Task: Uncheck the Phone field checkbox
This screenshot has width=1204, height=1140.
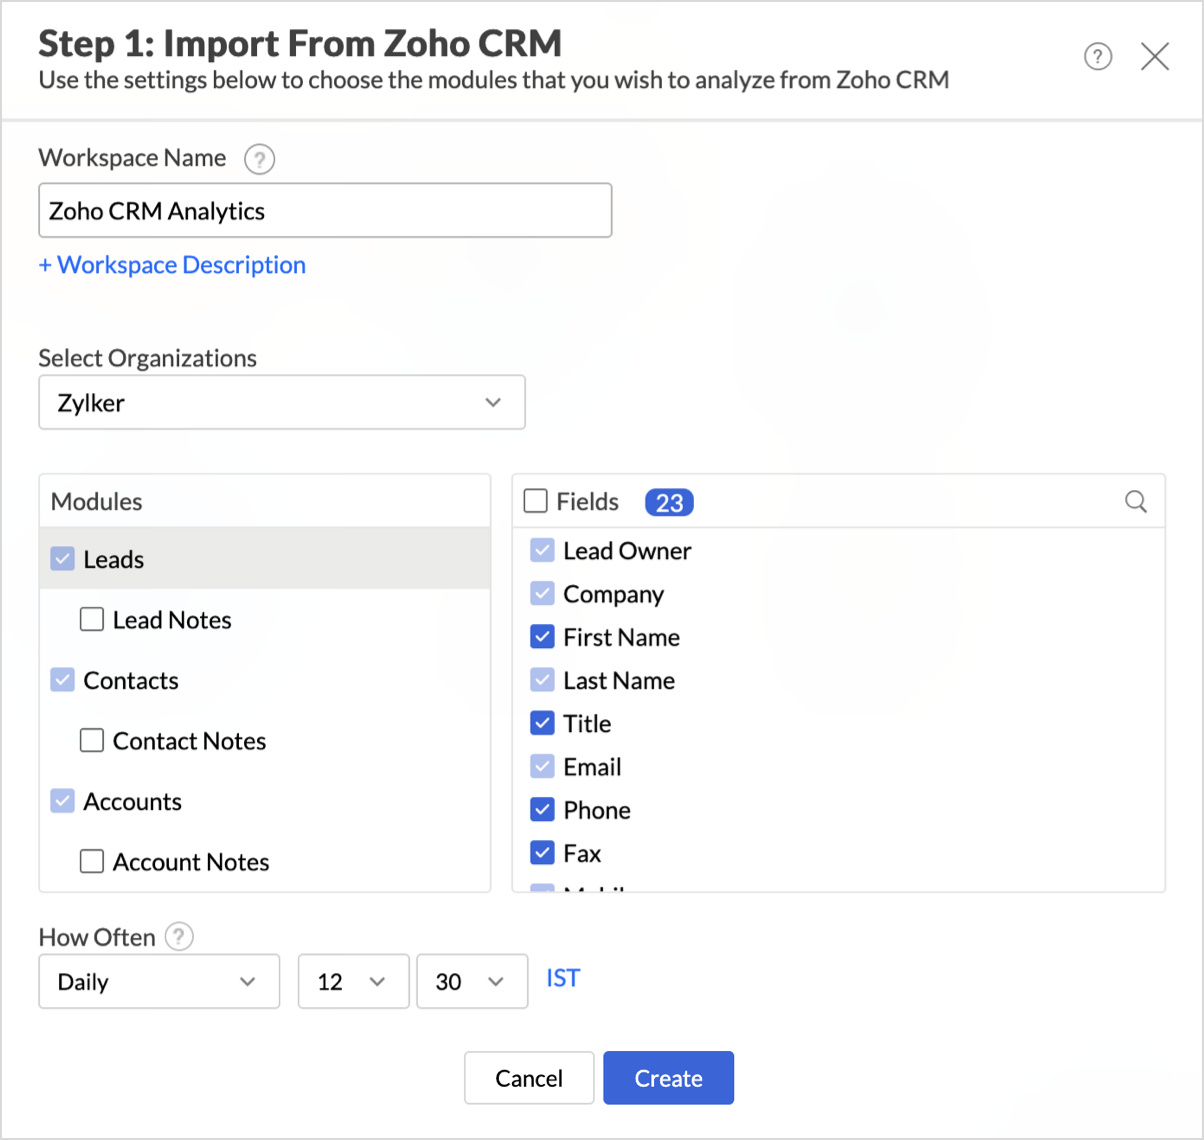Action: (x=542, y=810)
